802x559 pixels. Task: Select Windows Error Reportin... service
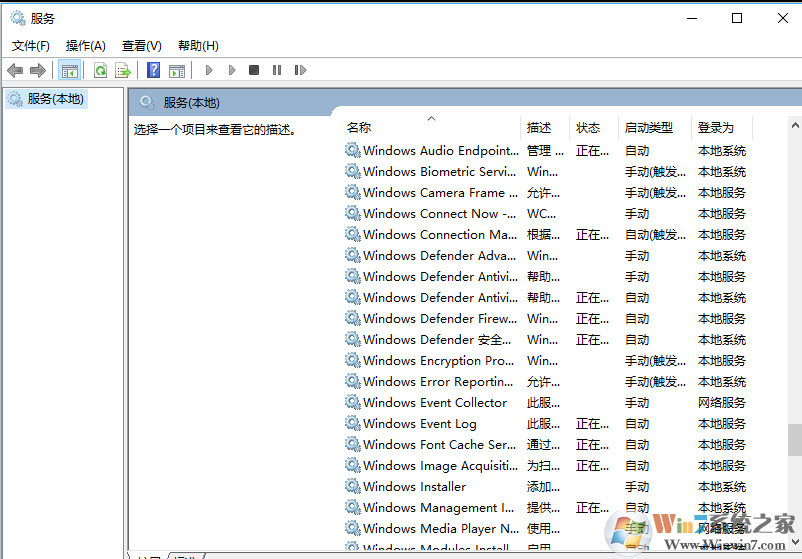(545, 382)
